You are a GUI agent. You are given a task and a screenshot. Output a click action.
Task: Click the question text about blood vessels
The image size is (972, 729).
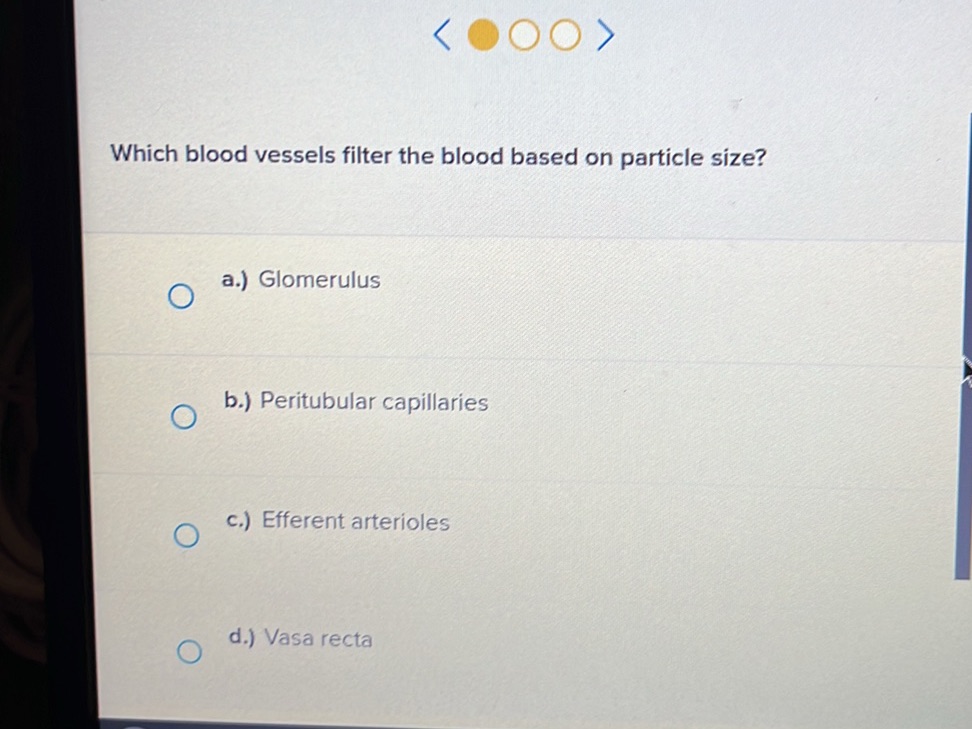438,156
